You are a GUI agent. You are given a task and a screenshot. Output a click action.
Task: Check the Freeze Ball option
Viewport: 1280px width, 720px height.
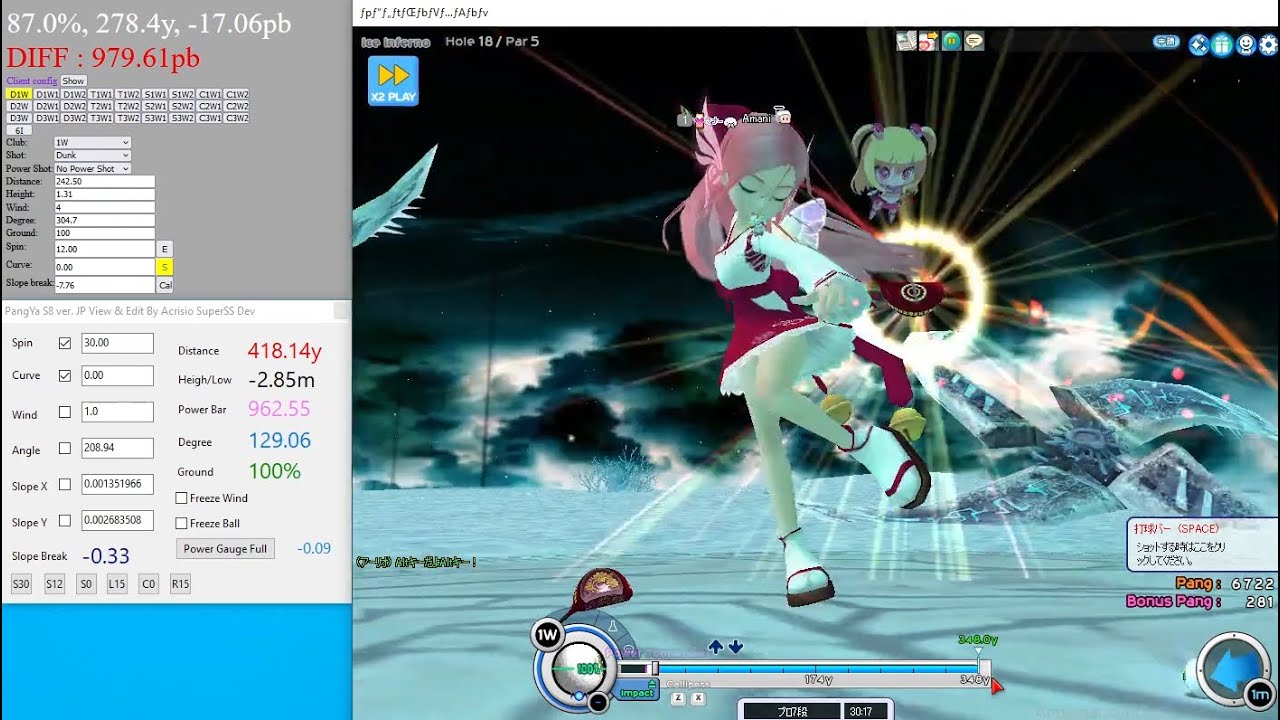click(181, 523)
